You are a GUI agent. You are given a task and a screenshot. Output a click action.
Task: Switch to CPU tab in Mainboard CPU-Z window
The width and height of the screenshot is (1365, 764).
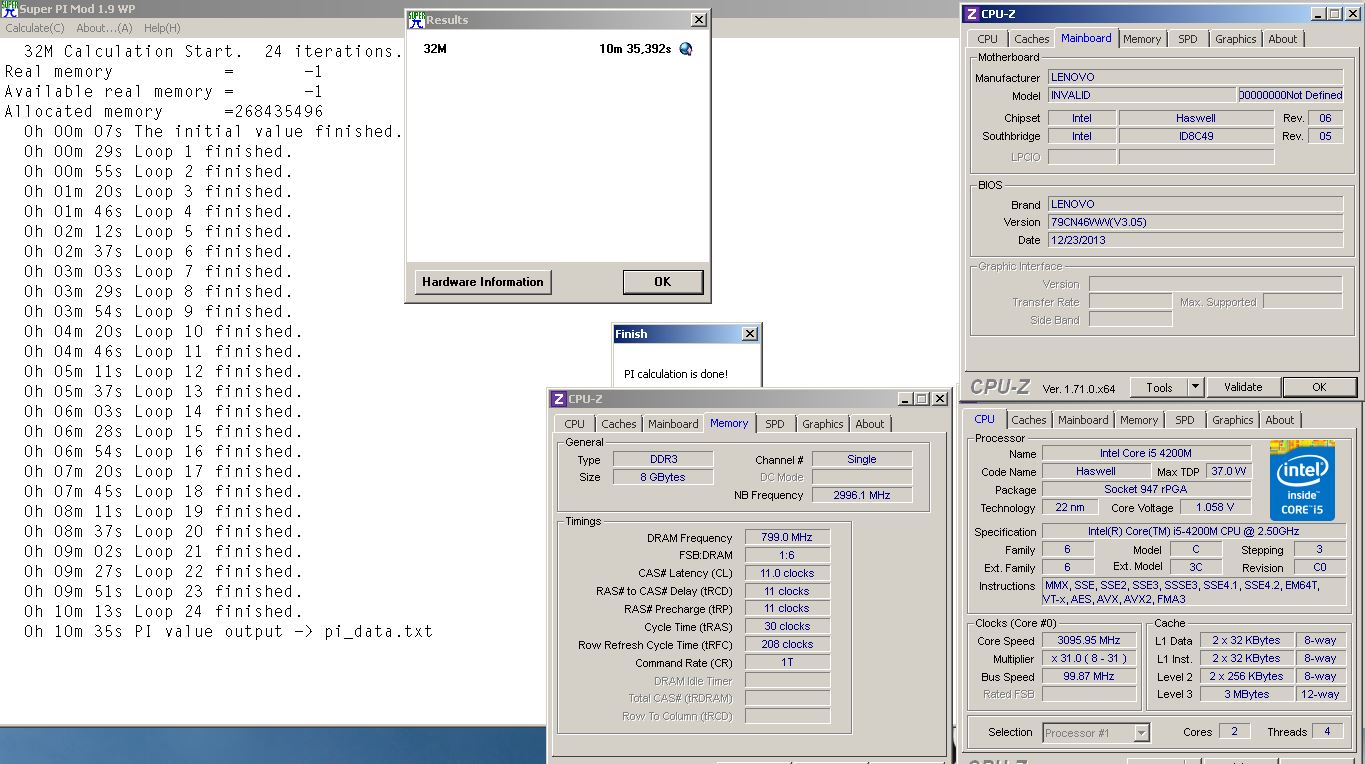[987, 39]
